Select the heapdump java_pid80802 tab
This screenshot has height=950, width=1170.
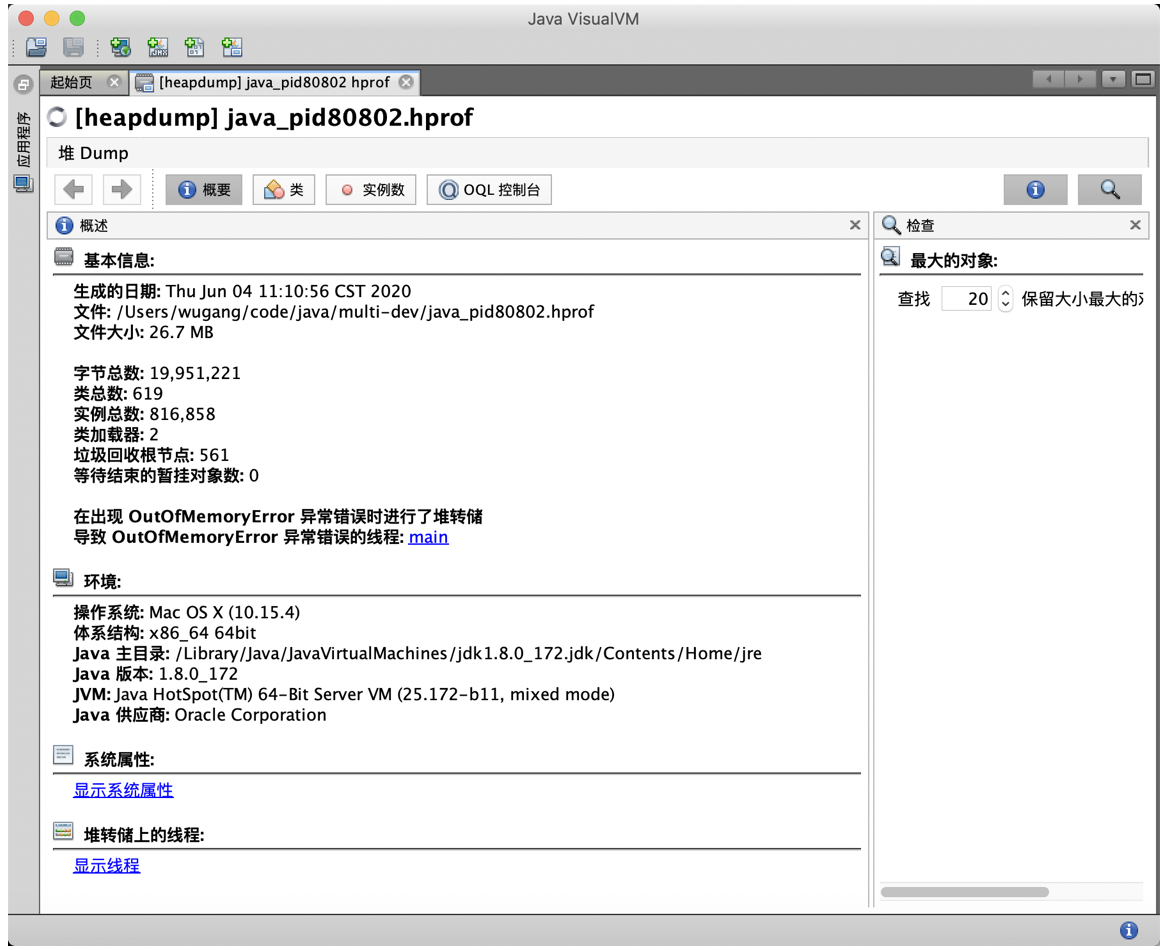[274, 82]
